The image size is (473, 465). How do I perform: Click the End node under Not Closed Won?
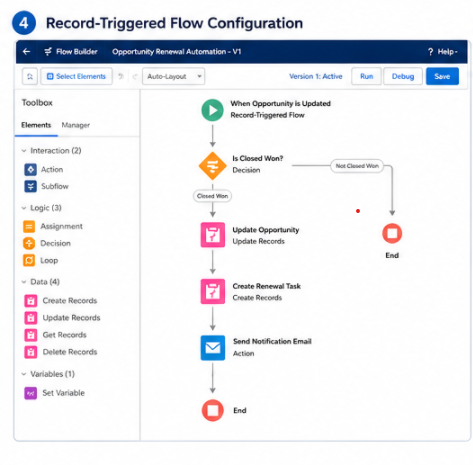click(x=392, y=233)
